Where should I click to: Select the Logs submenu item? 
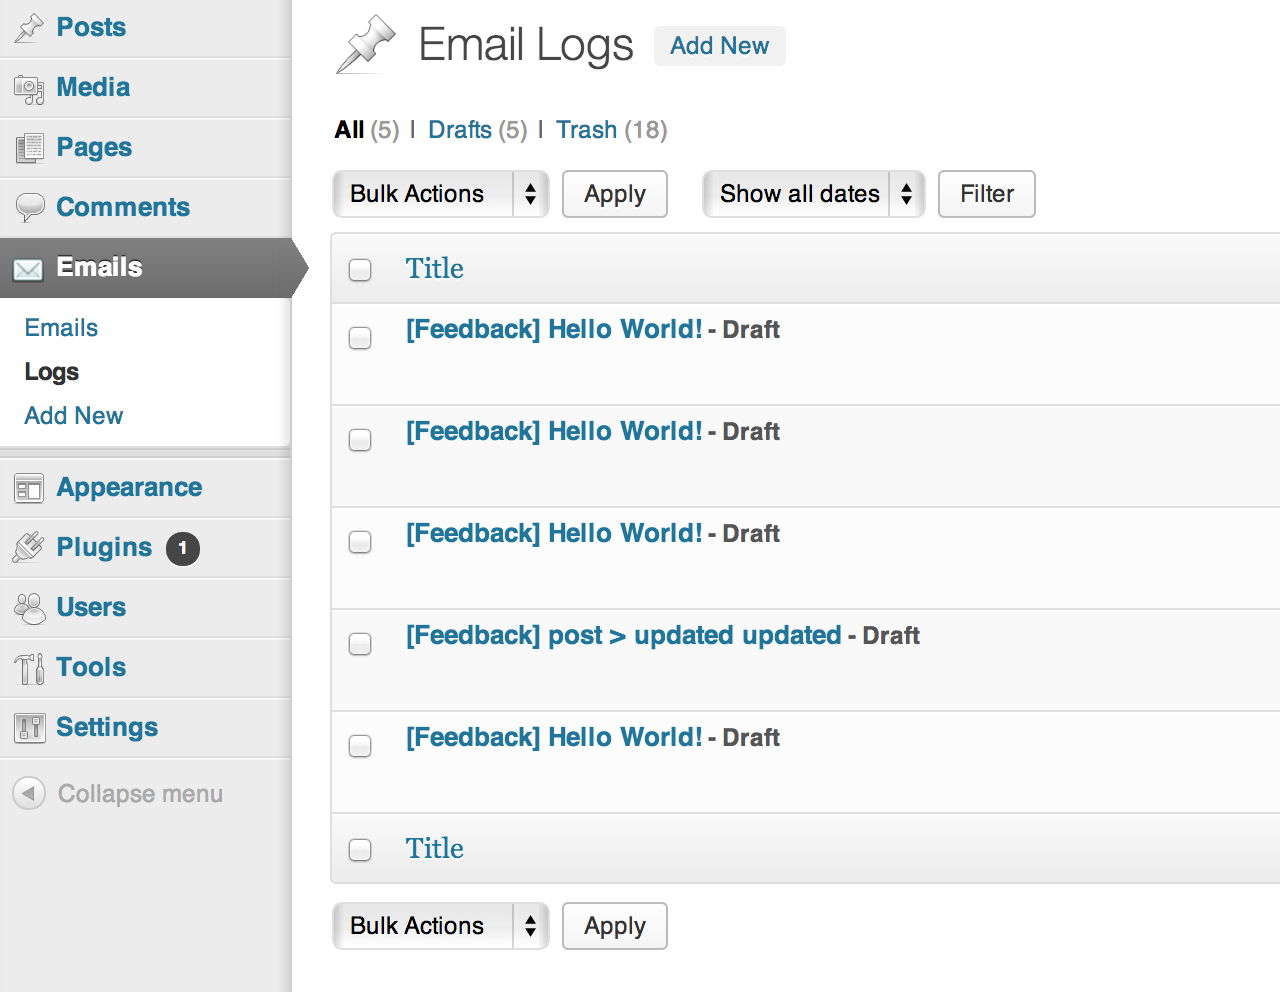click(x=52, y=372)
